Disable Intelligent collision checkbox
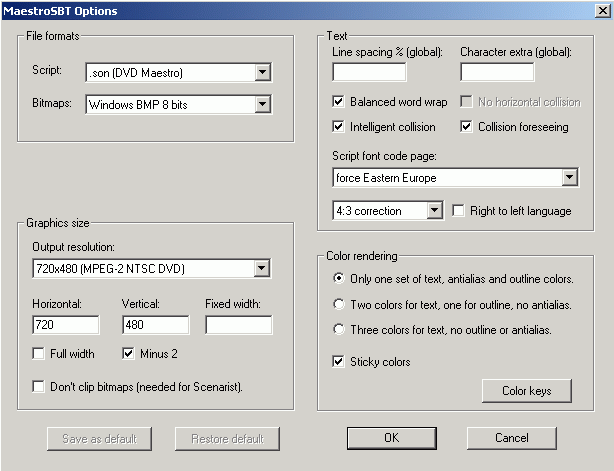 pos(339,127)
